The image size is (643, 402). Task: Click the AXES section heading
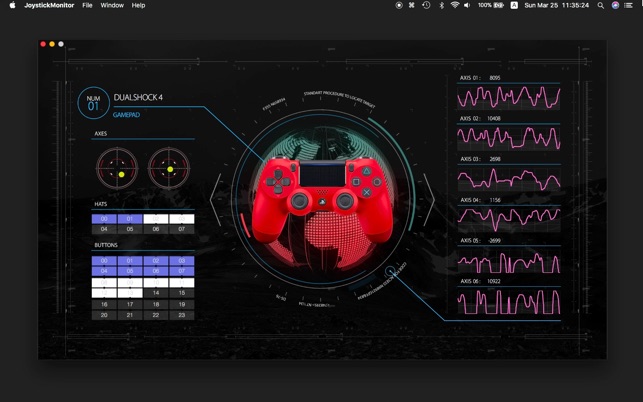click(100, 134)
